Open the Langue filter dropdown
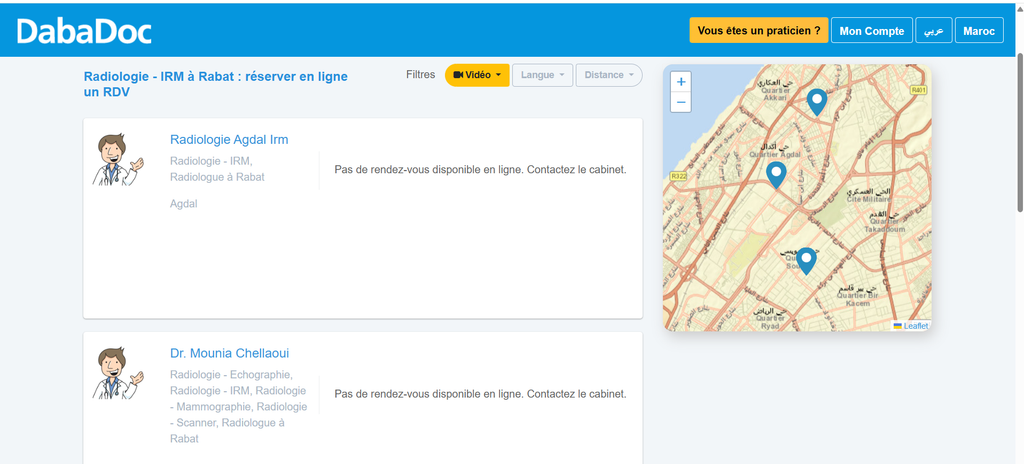This screenshot has height=464, width=1024. coord(542,75)
